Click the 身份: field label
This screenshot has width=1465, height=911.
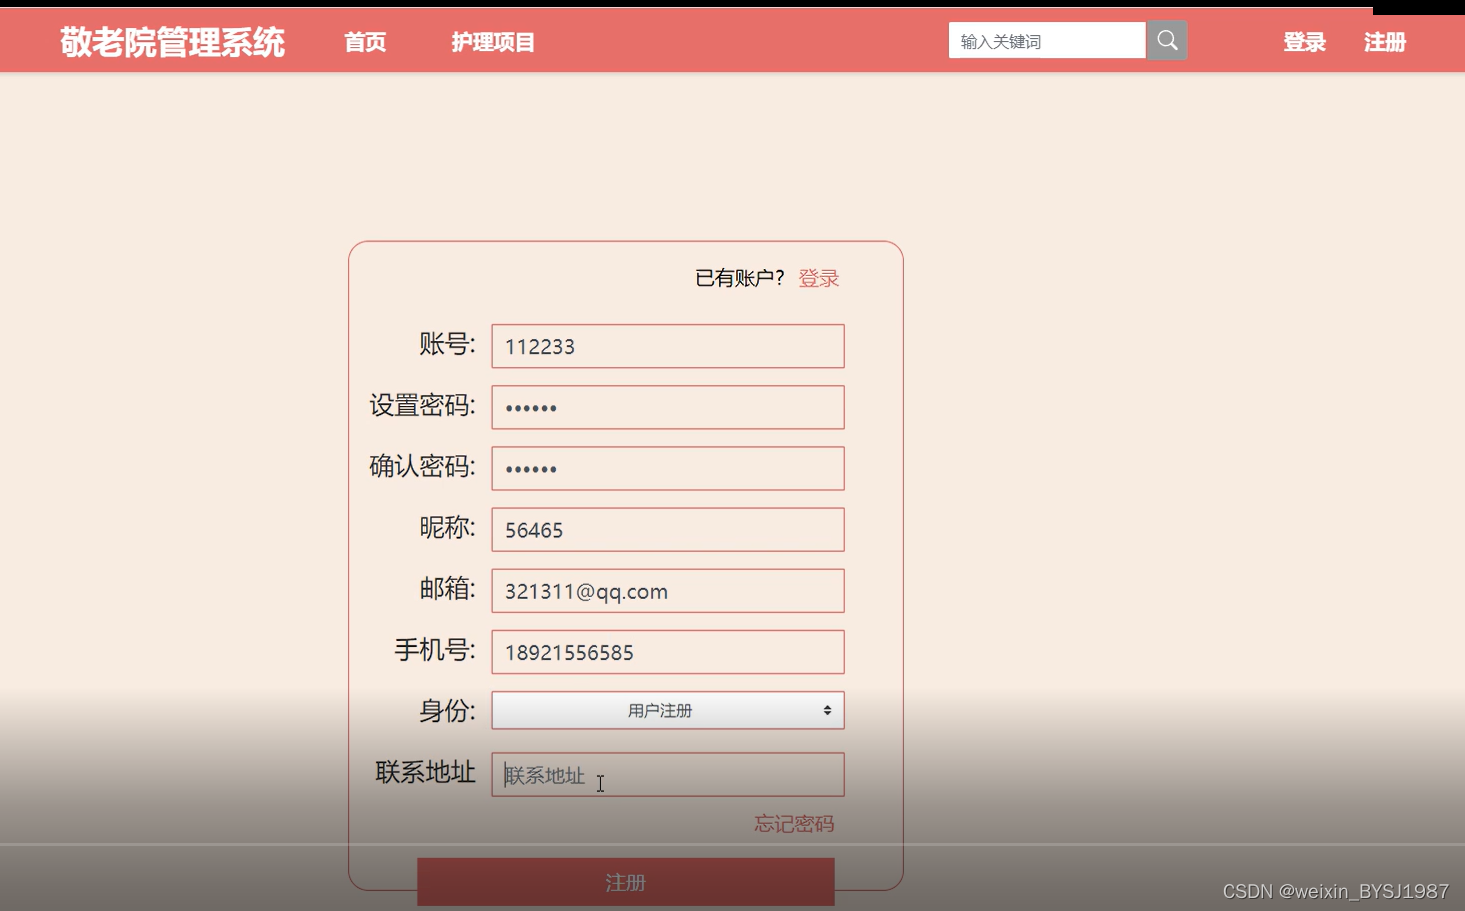[447, 711]
